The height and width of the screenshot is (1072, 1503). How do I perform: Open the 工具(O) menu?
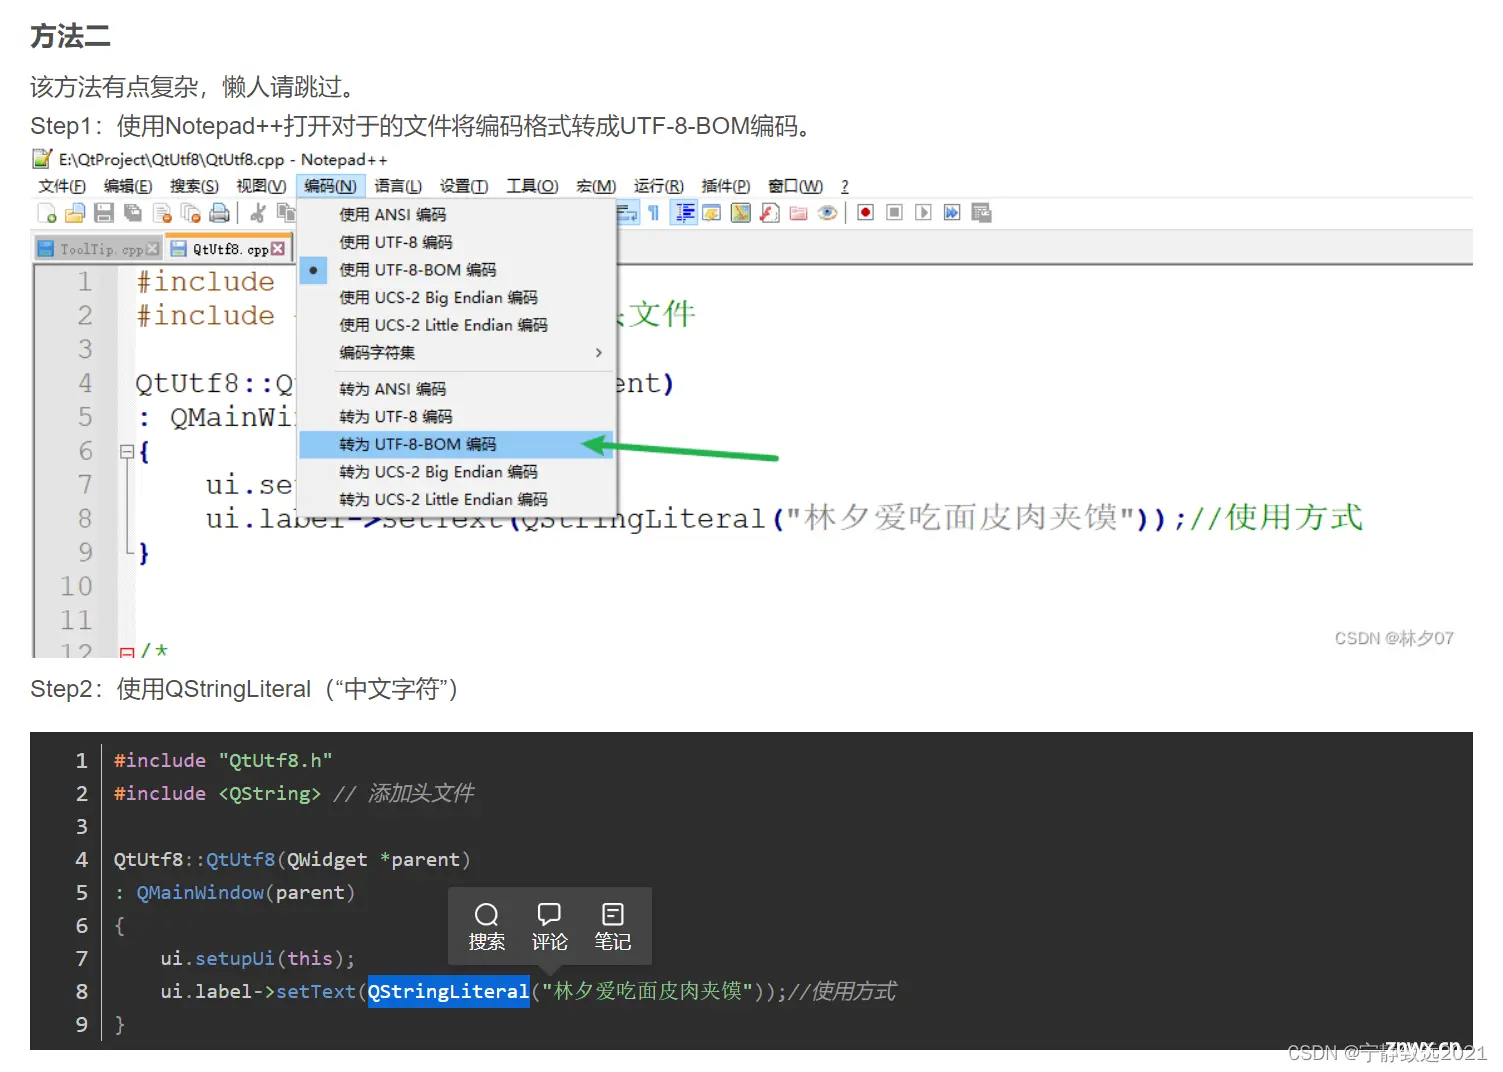pyautogui.click(x=532, y=186)
